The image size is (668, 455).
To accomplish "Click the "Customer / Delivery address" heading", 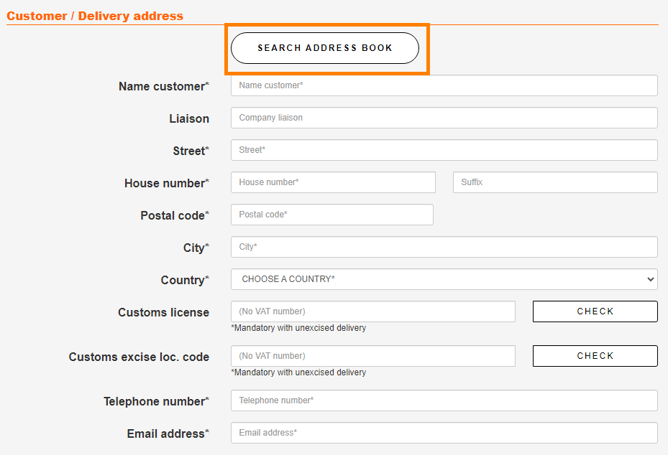I will point(95,16).
